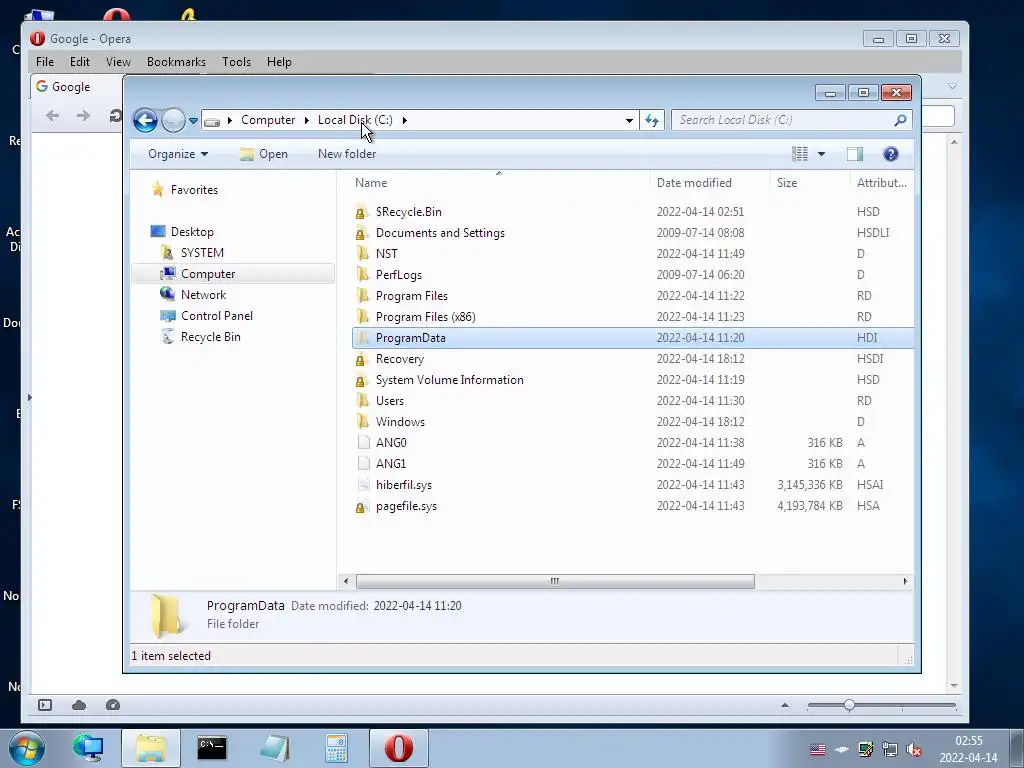
Task: Select the Windows folder icon
Action: (x=362, y=422)
